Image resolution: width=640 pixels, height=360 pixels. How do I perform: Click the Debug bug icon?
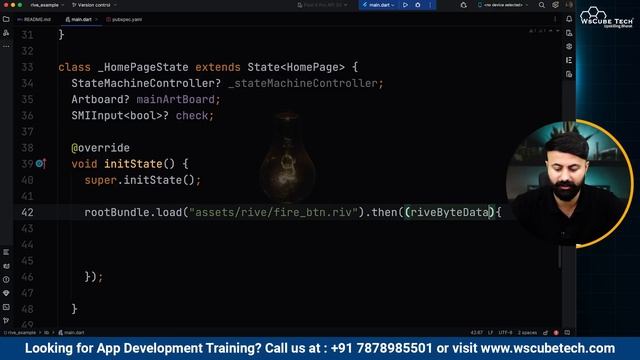click(418, 5)
